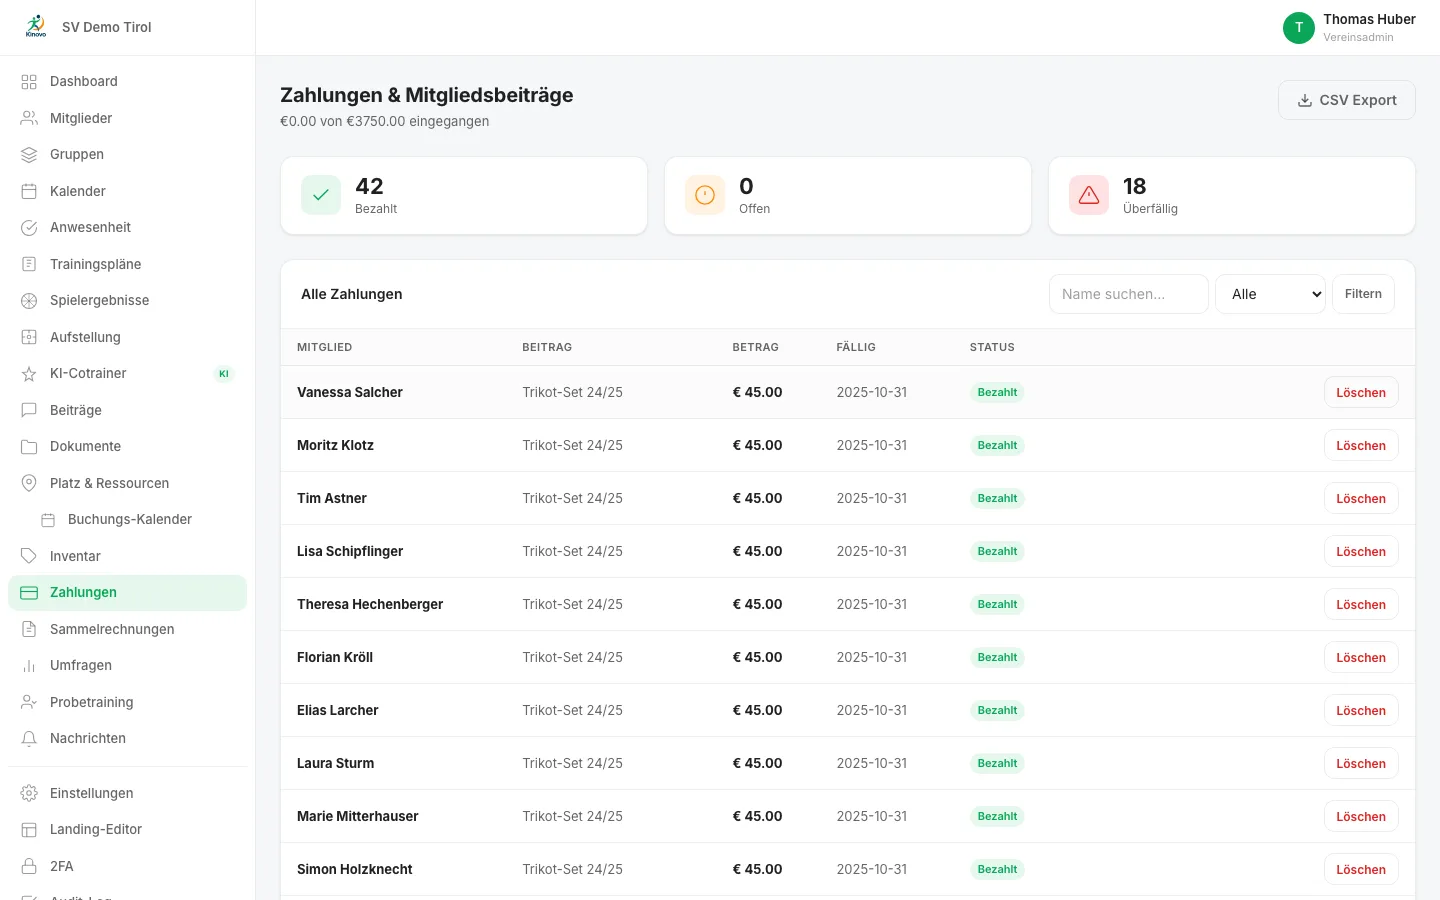Image resolution: width=1440 pixels, height=900 pixels.
Task: Click the green Bezahlt checkmark card icon
Action: tap(321, 195)
